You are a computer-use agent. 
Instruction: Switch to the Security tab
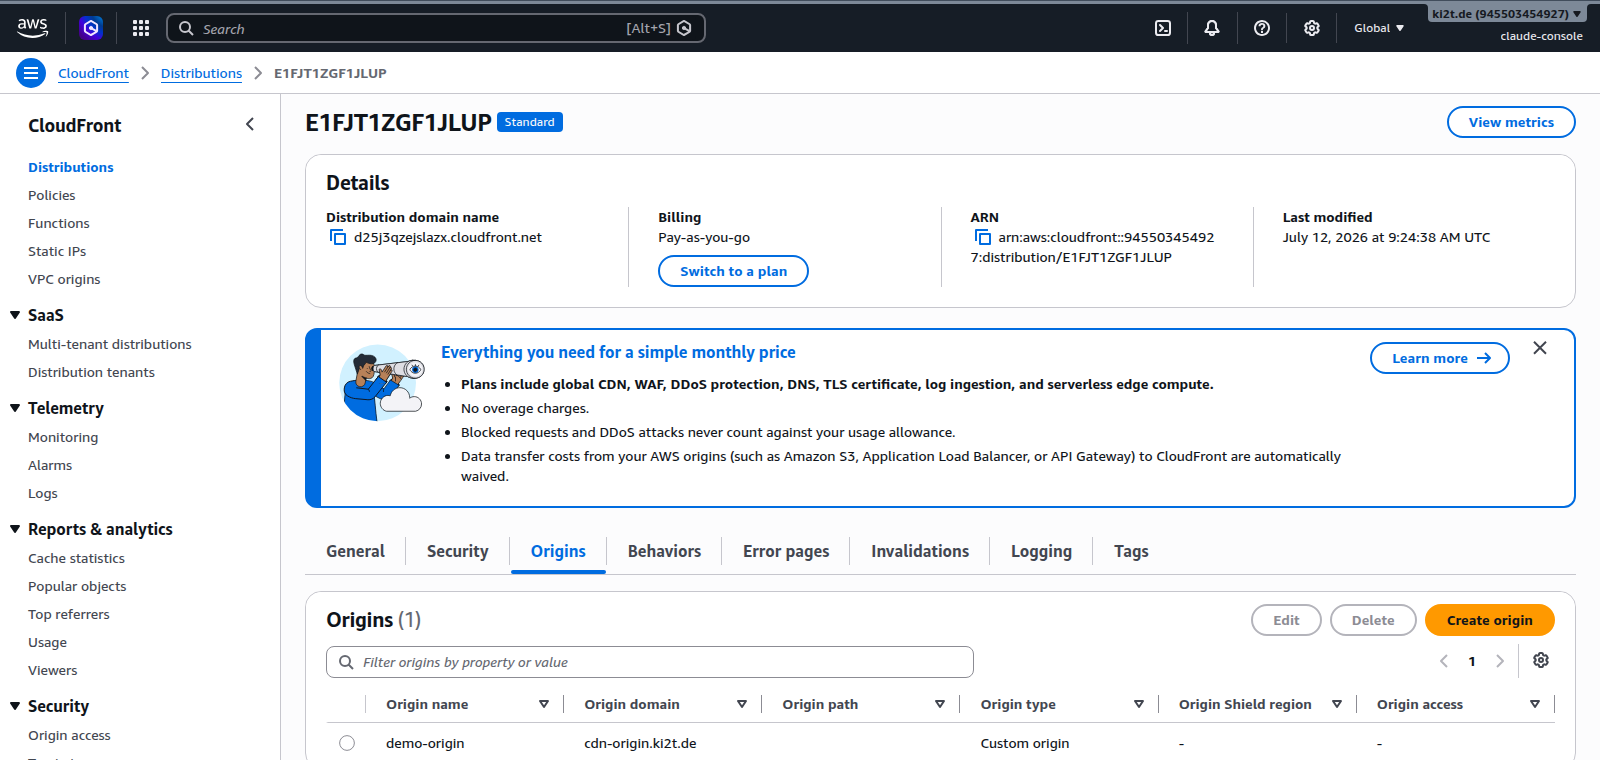[457, 551]
